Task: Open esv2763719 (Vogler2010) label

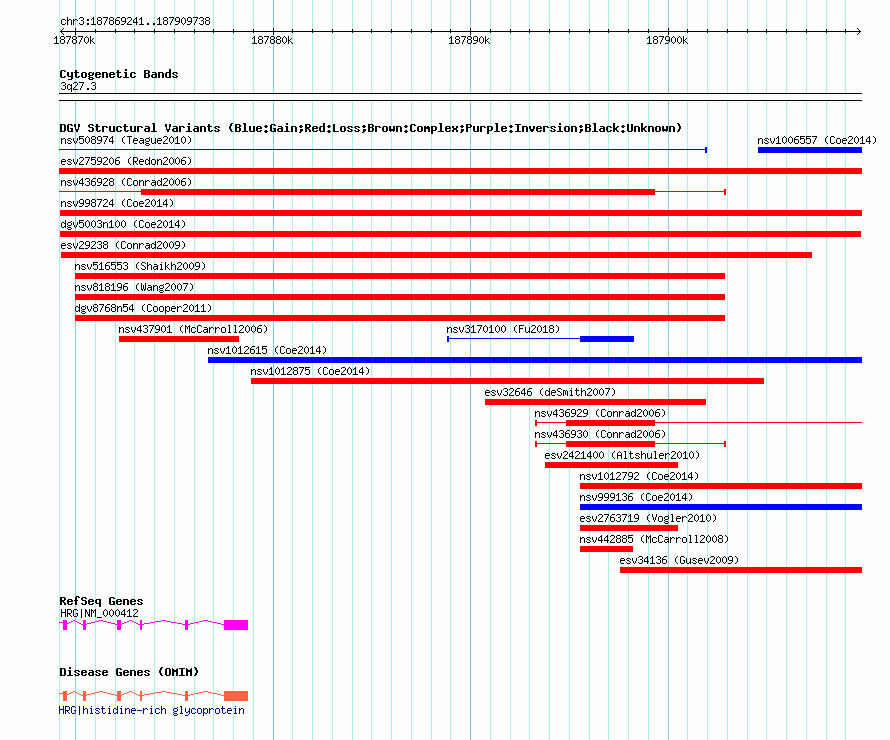Action: [648, 518]
